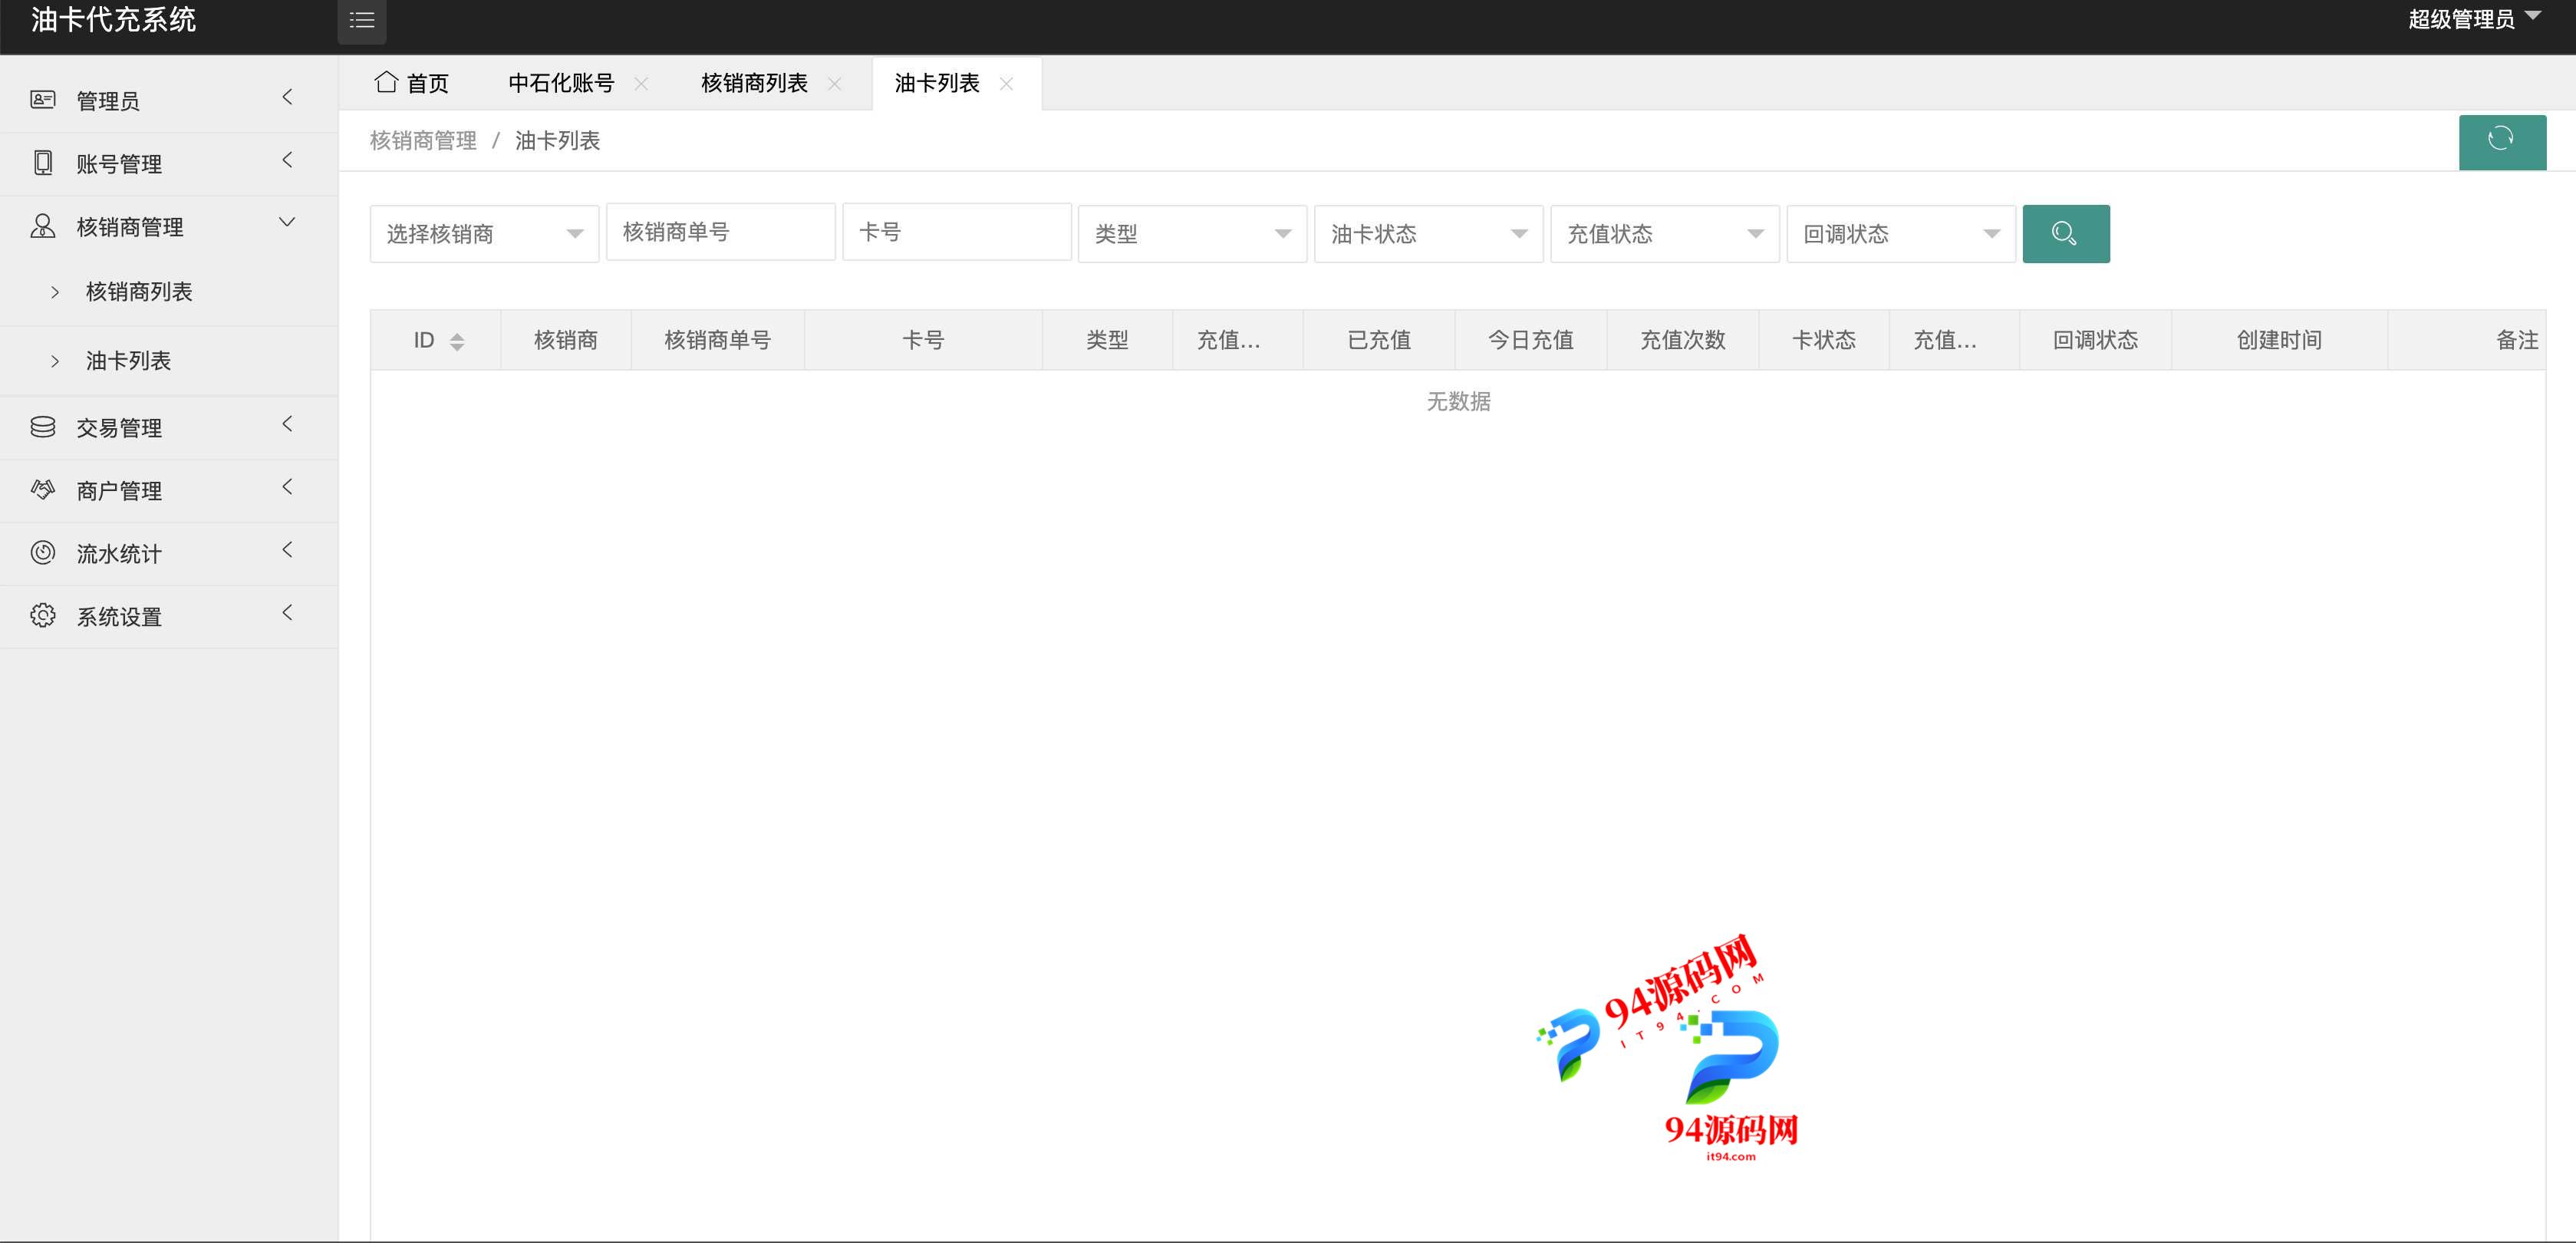Click the 账号管理 phone icon

(x=43, y=162)
